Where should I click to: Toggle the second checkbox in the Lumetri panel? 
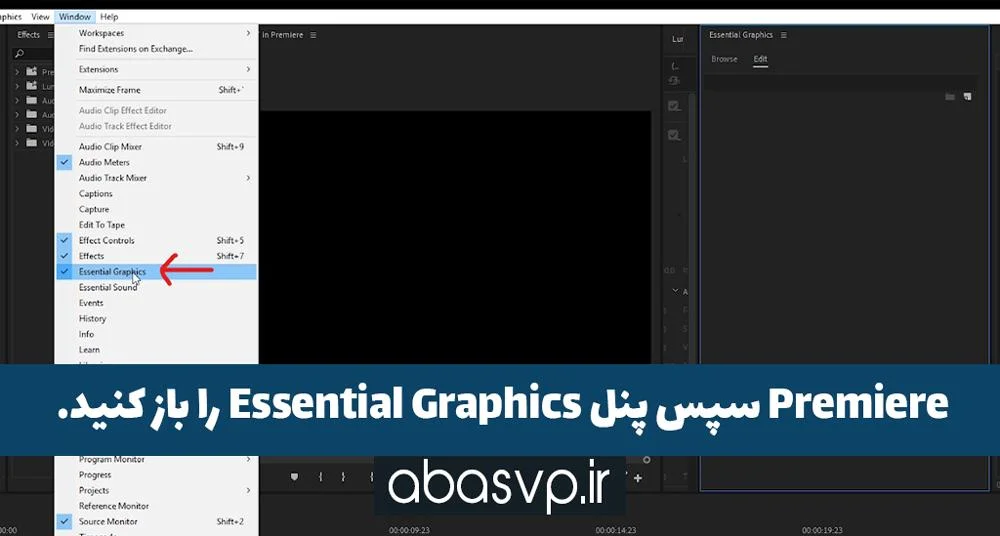[673, 135]
